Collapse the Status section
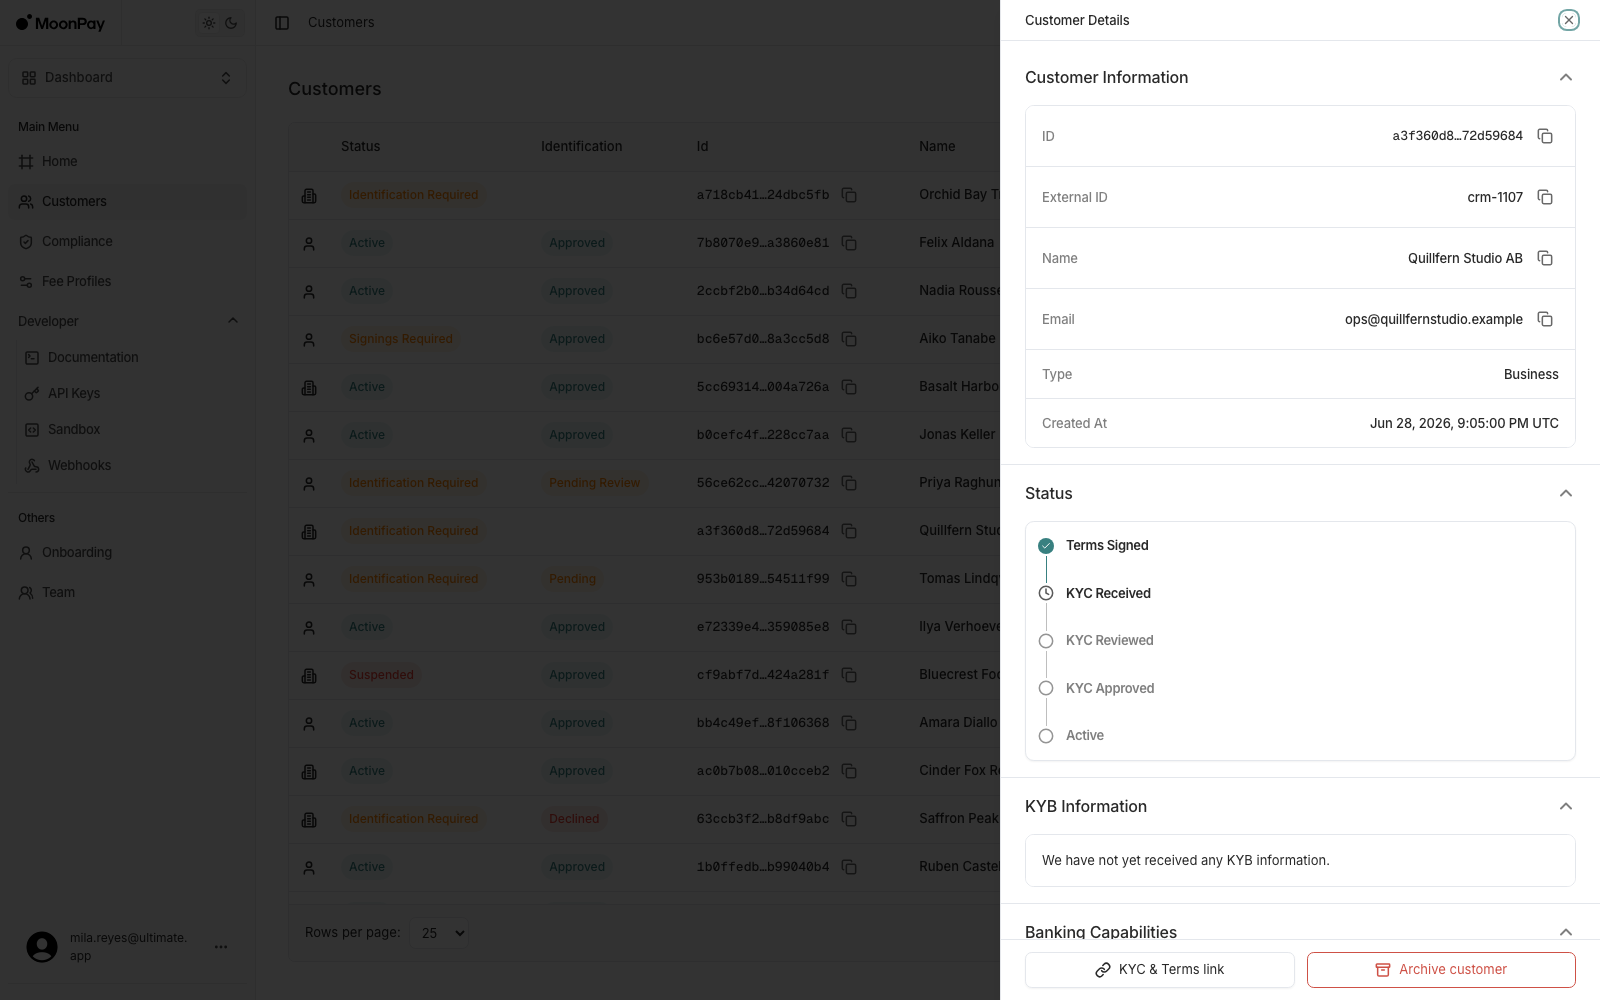 click(x=1566, y=493)
